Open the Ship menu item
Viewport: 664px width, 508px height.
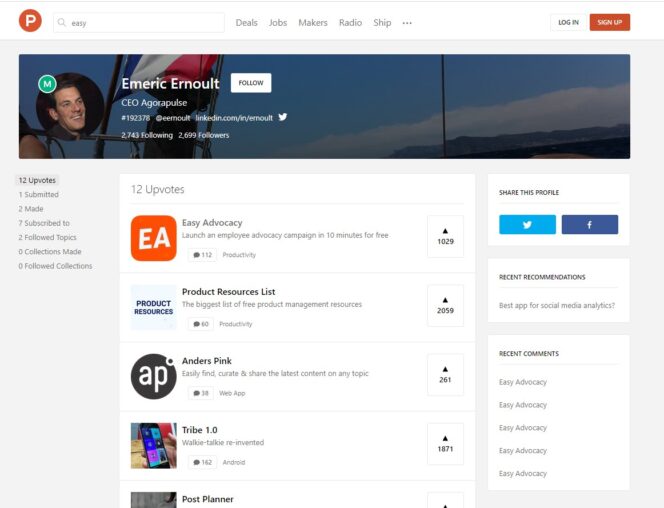(382, 23)
